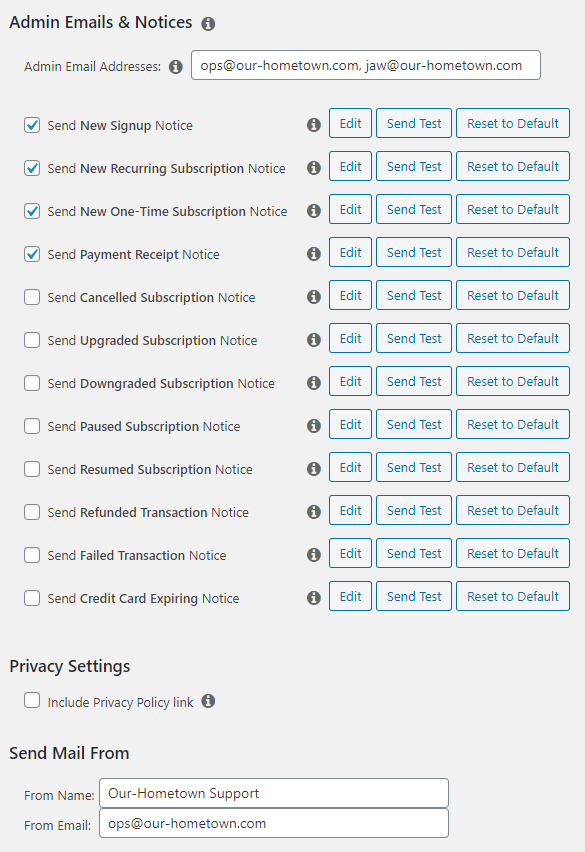Screen dimensions: 585x852
Task: Click info icon for New Signup Notice
Action: [x=313, y=125]
